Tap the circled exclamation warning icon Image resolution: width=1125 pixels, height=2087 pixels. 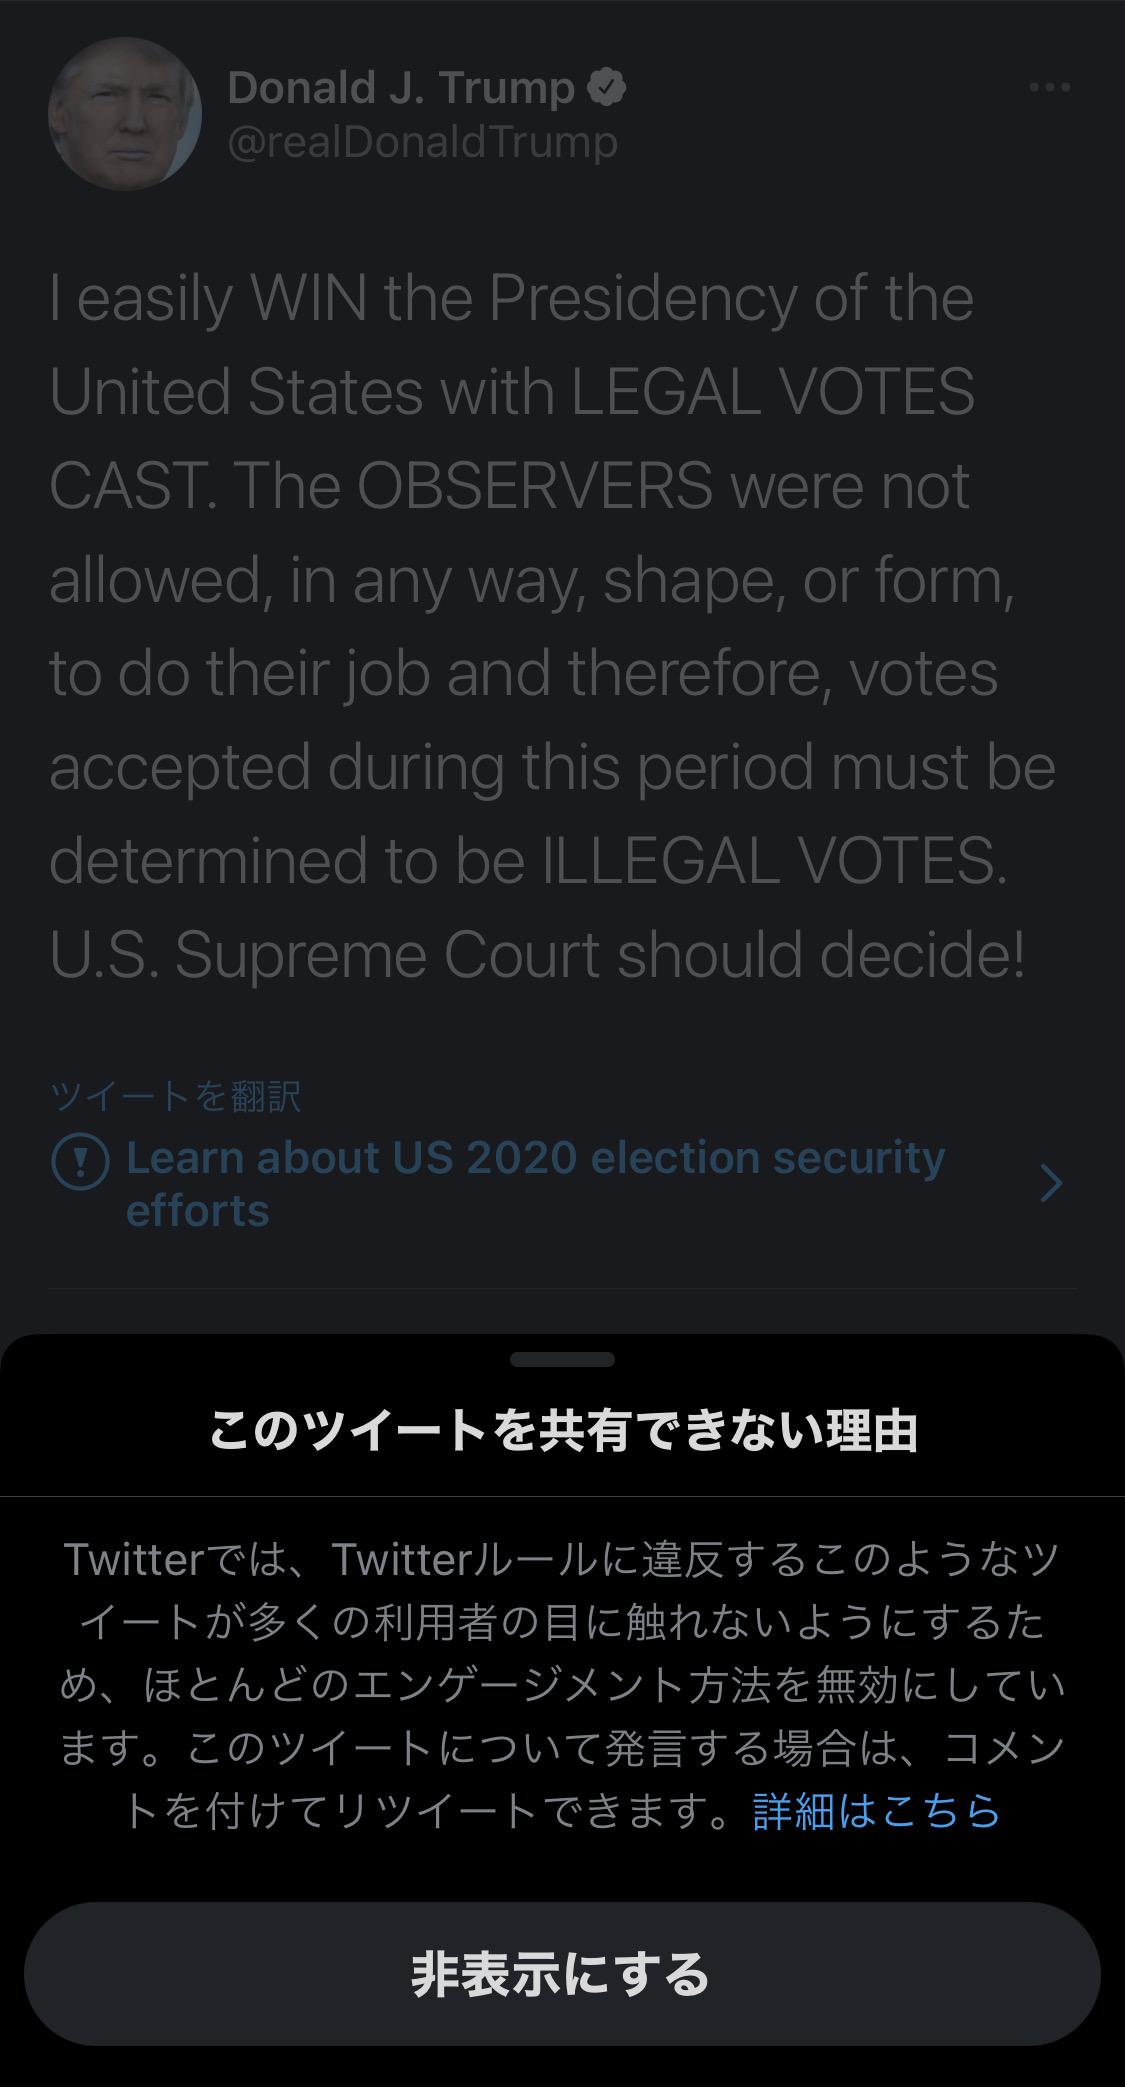pos(80,1162)
